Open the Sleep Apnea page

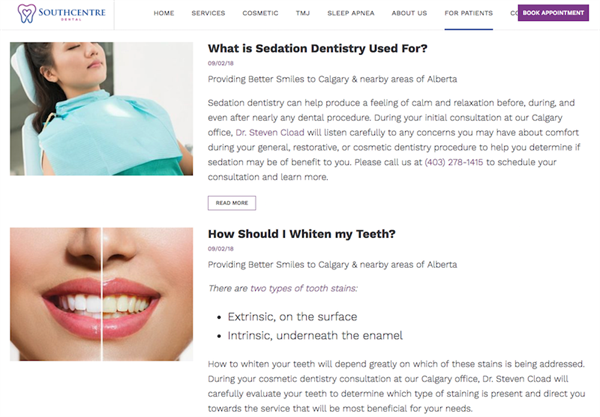(x=351, y=13)
